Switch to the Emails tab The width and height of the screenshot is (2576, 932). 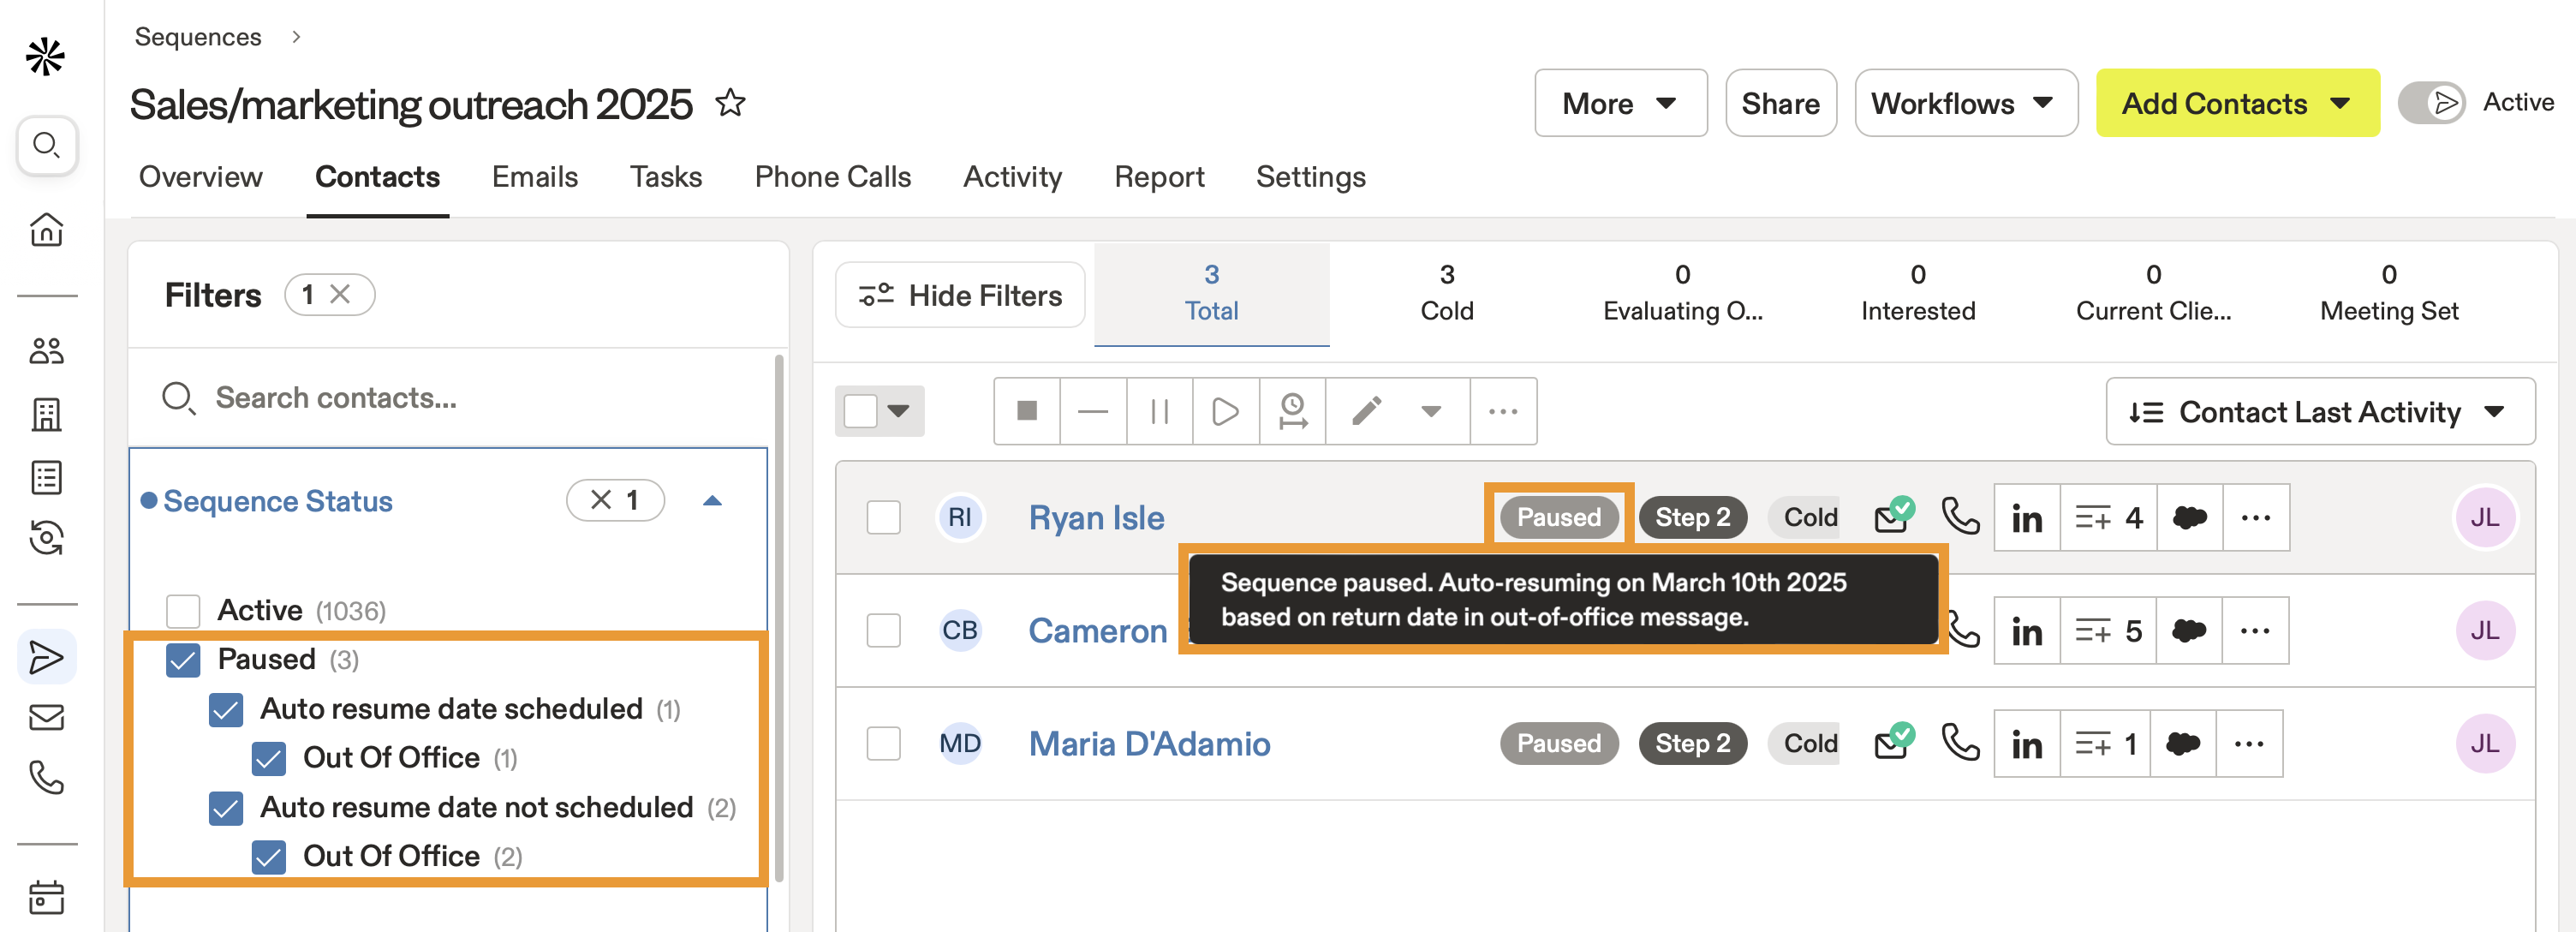pyautogui.click(x=535, y=177)
